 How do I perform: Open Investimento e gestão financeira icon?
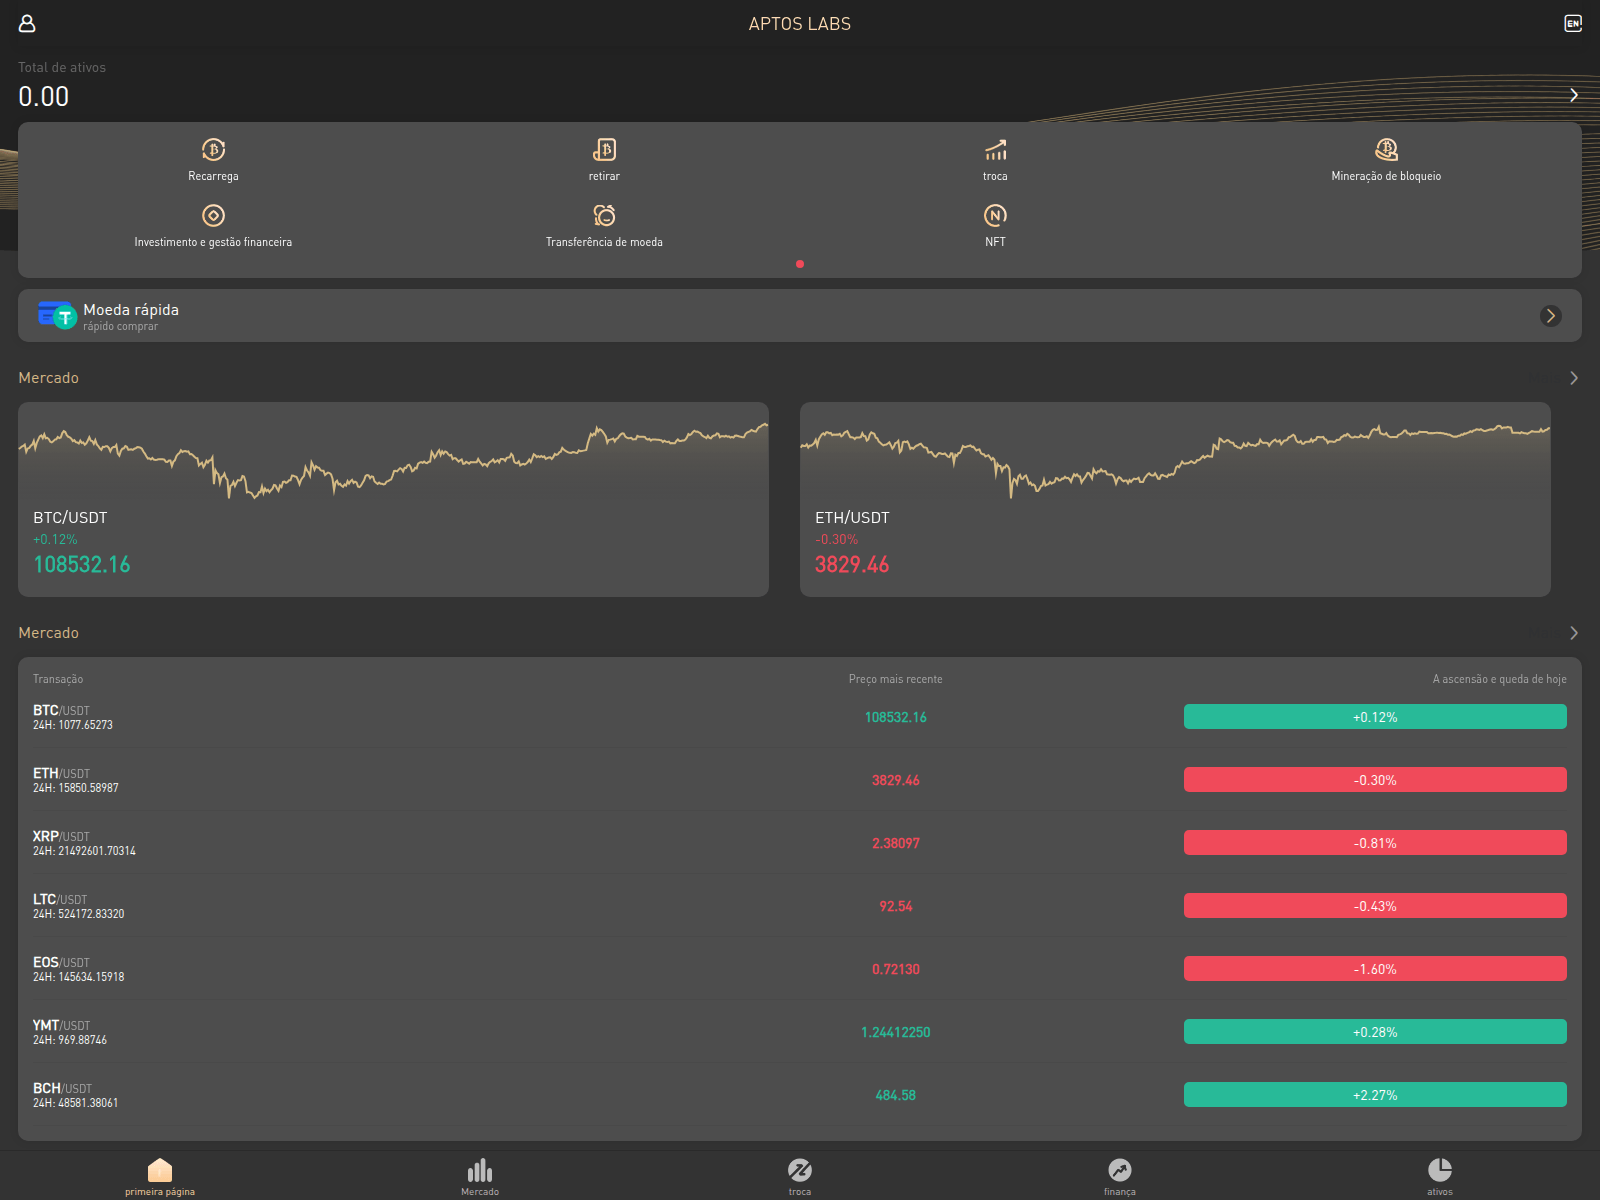213,216
